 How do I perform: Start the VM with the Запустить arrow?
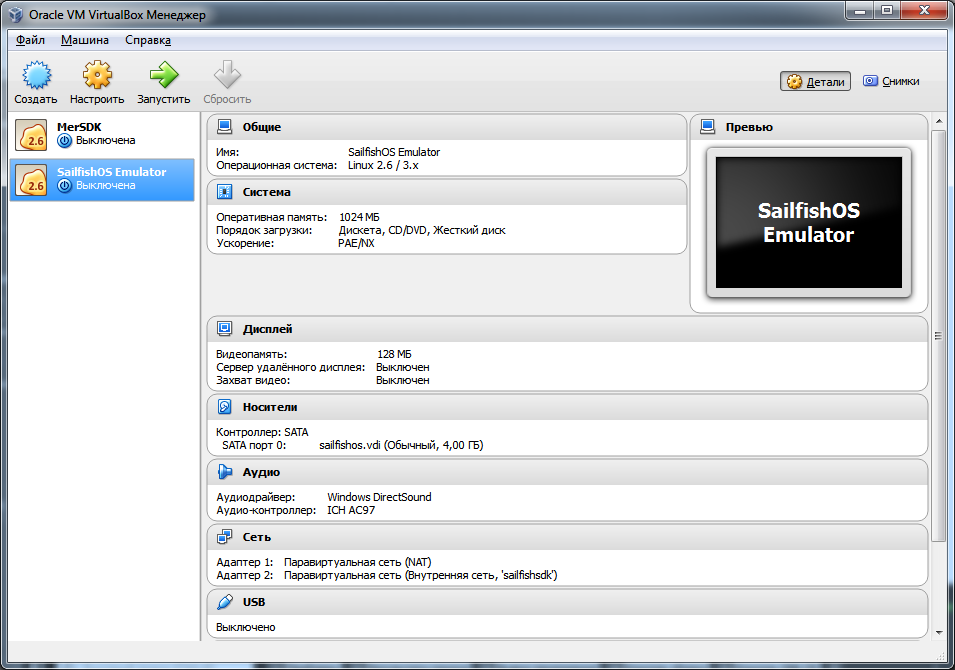(x=163, y=76)
